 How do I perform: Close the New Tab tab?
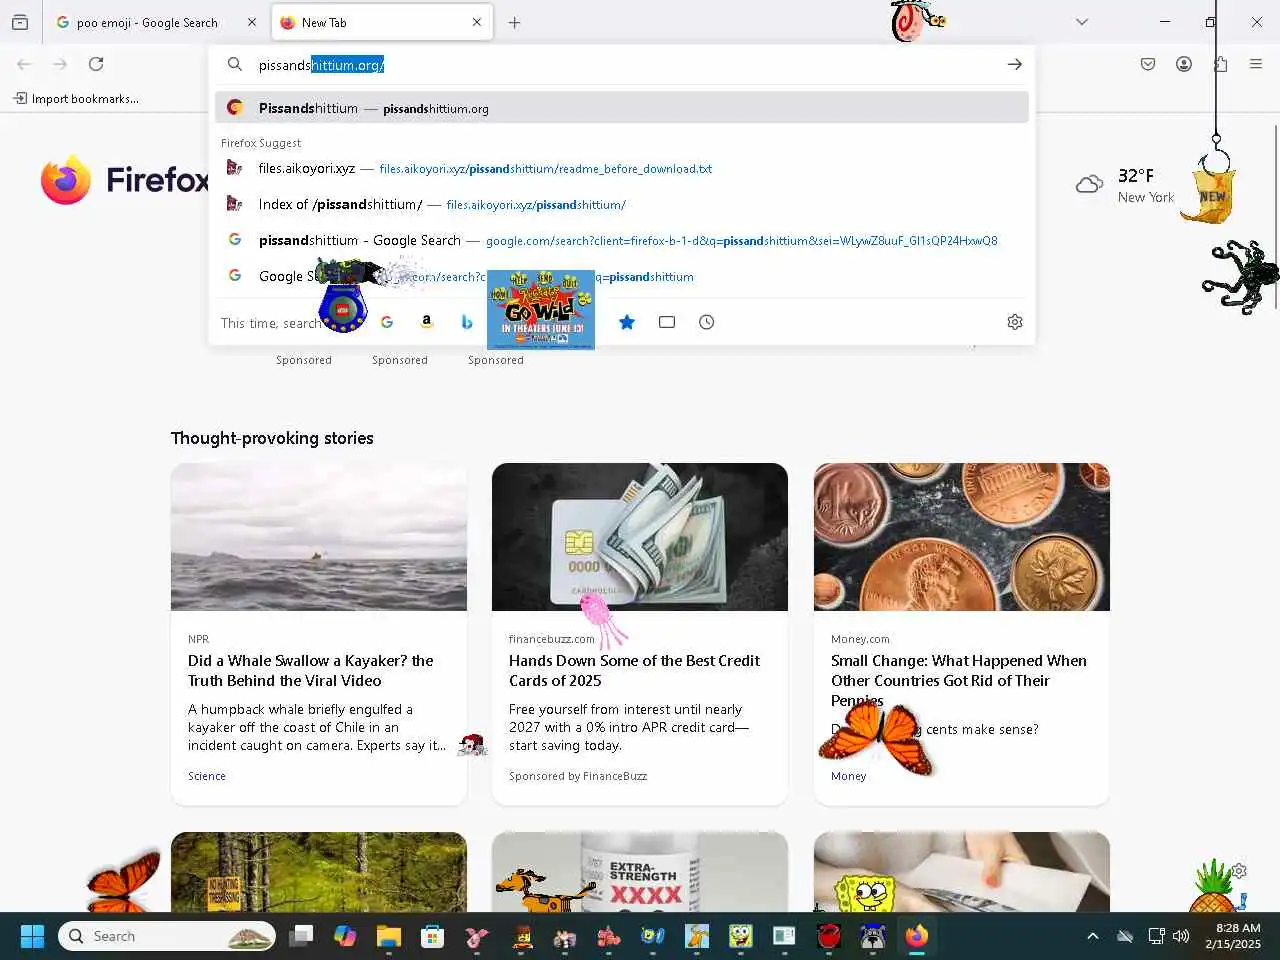pos(477,22)
